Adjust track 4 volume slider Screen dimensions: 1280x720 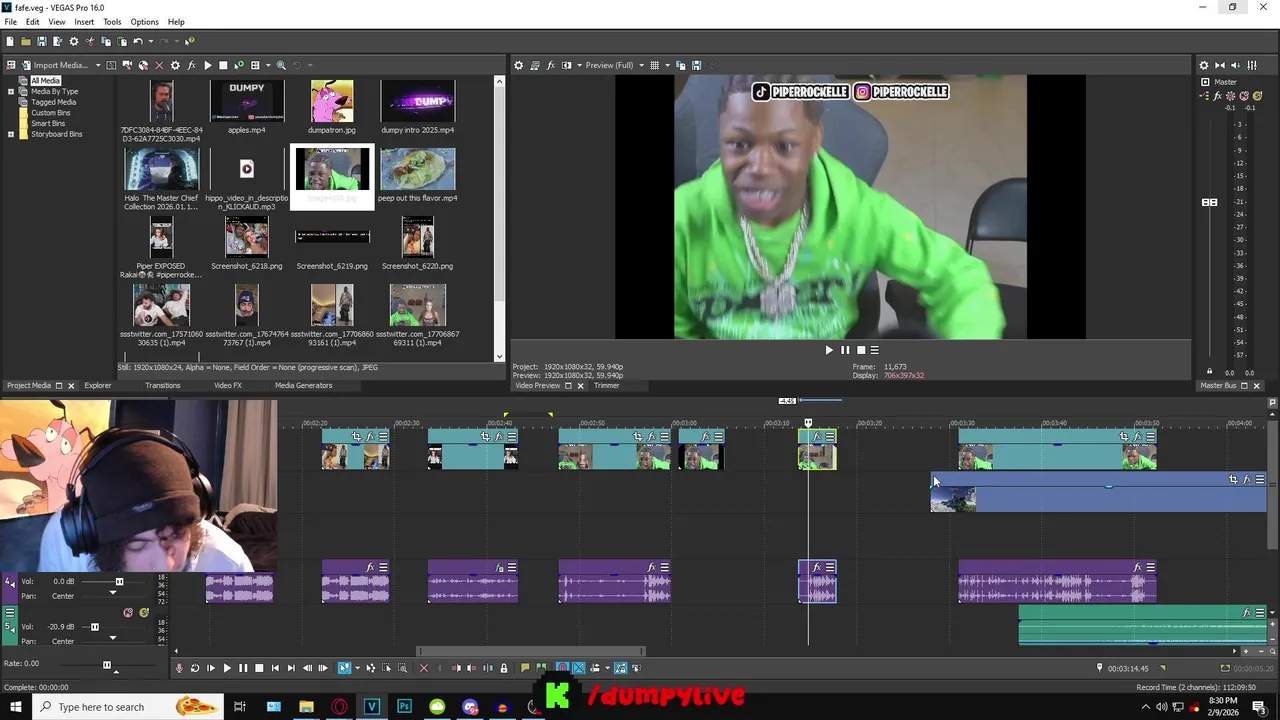tap(119, 581)
